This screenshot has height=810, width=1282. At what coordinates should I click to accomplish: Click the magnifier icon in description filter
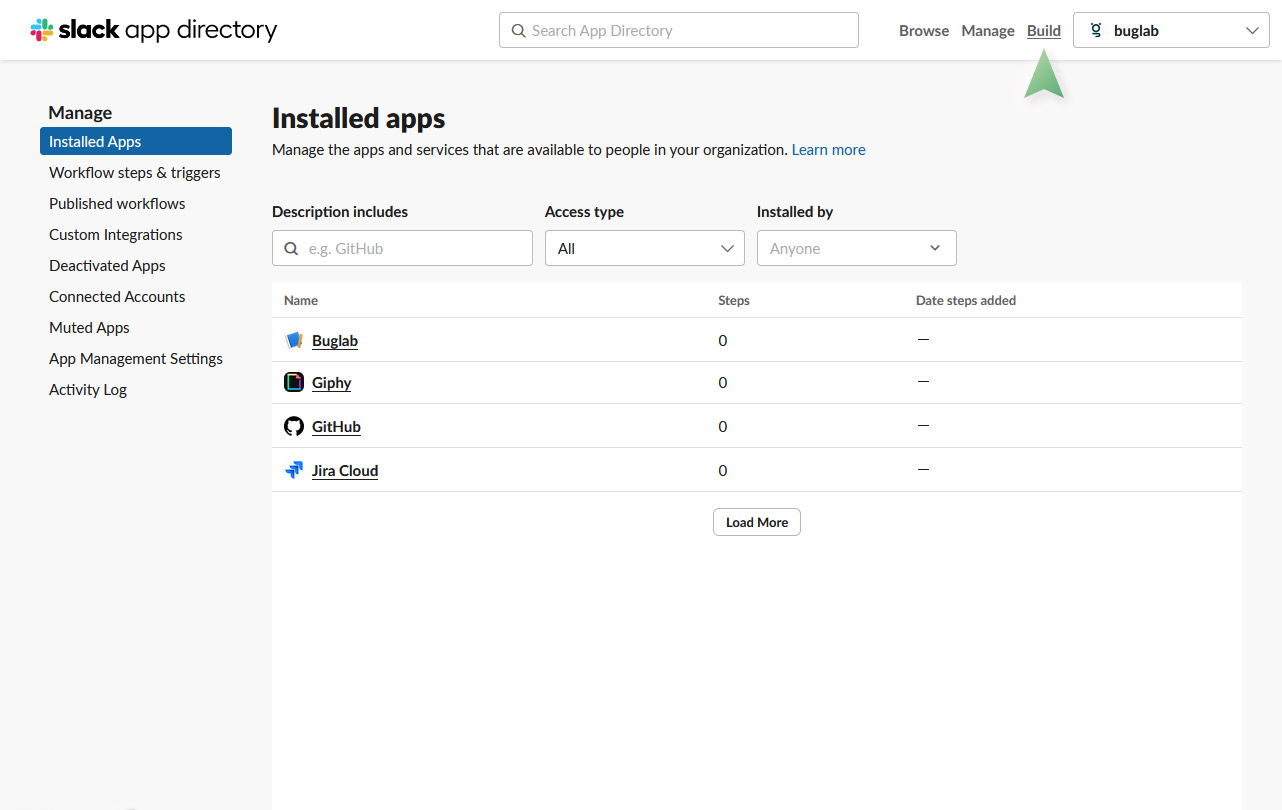tap(291, 249)
